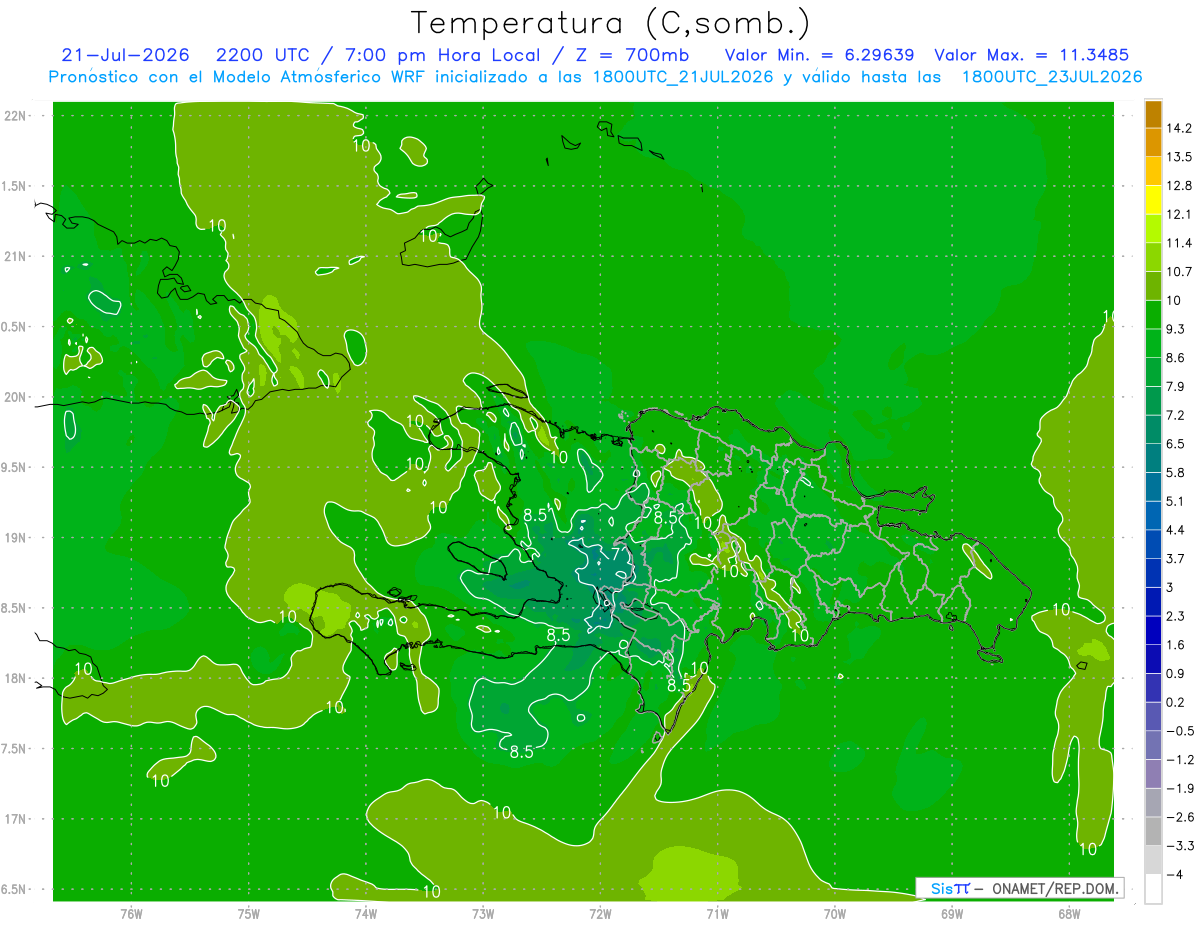Image resolution: width=1200 pixels, height=927 pixels.
Task: Click the '74W' longitude axis label
Action: pos(366,913)
